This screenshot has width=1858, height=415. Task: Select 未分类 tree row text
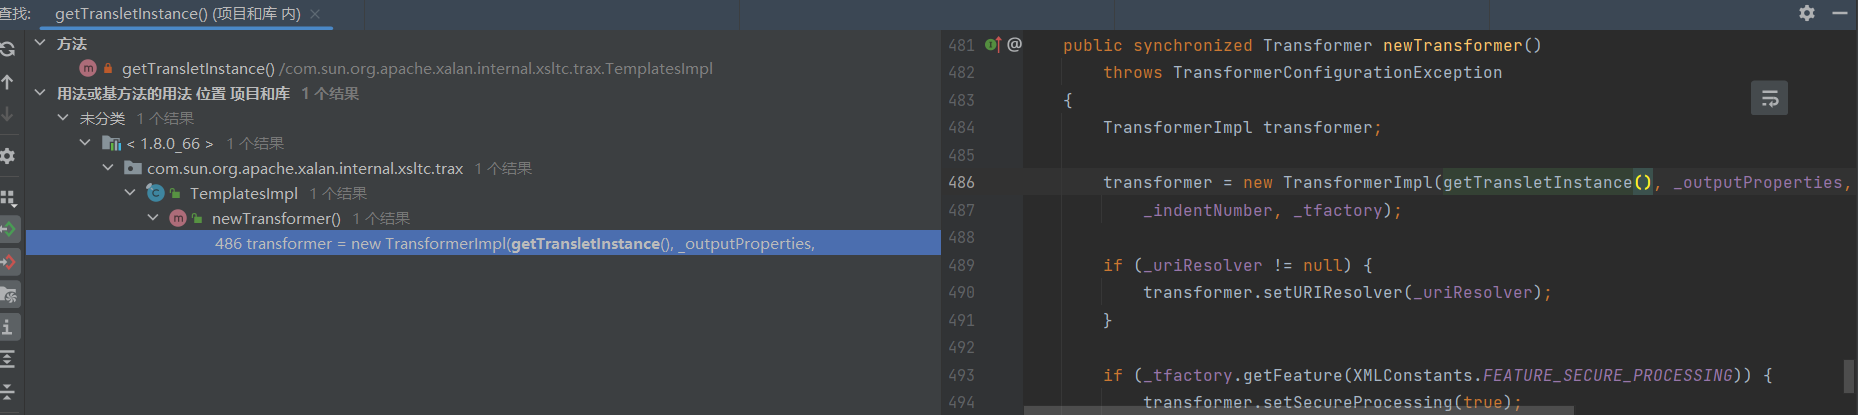click(102, 118)
